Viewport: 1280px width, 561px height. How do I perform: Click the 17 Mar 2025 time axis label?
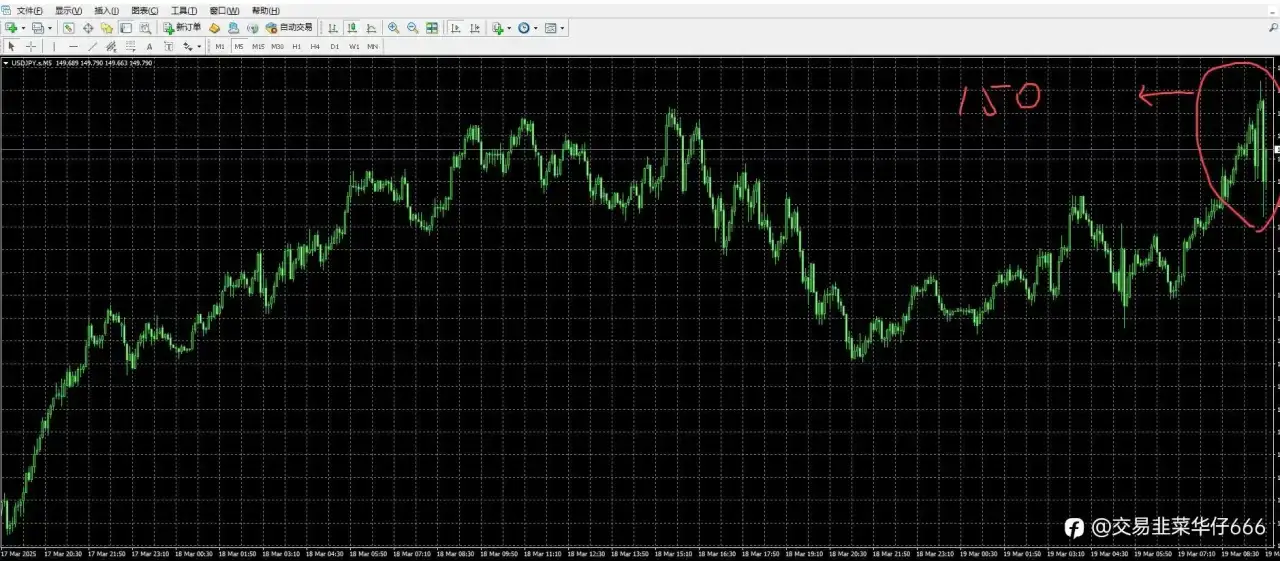18,553
